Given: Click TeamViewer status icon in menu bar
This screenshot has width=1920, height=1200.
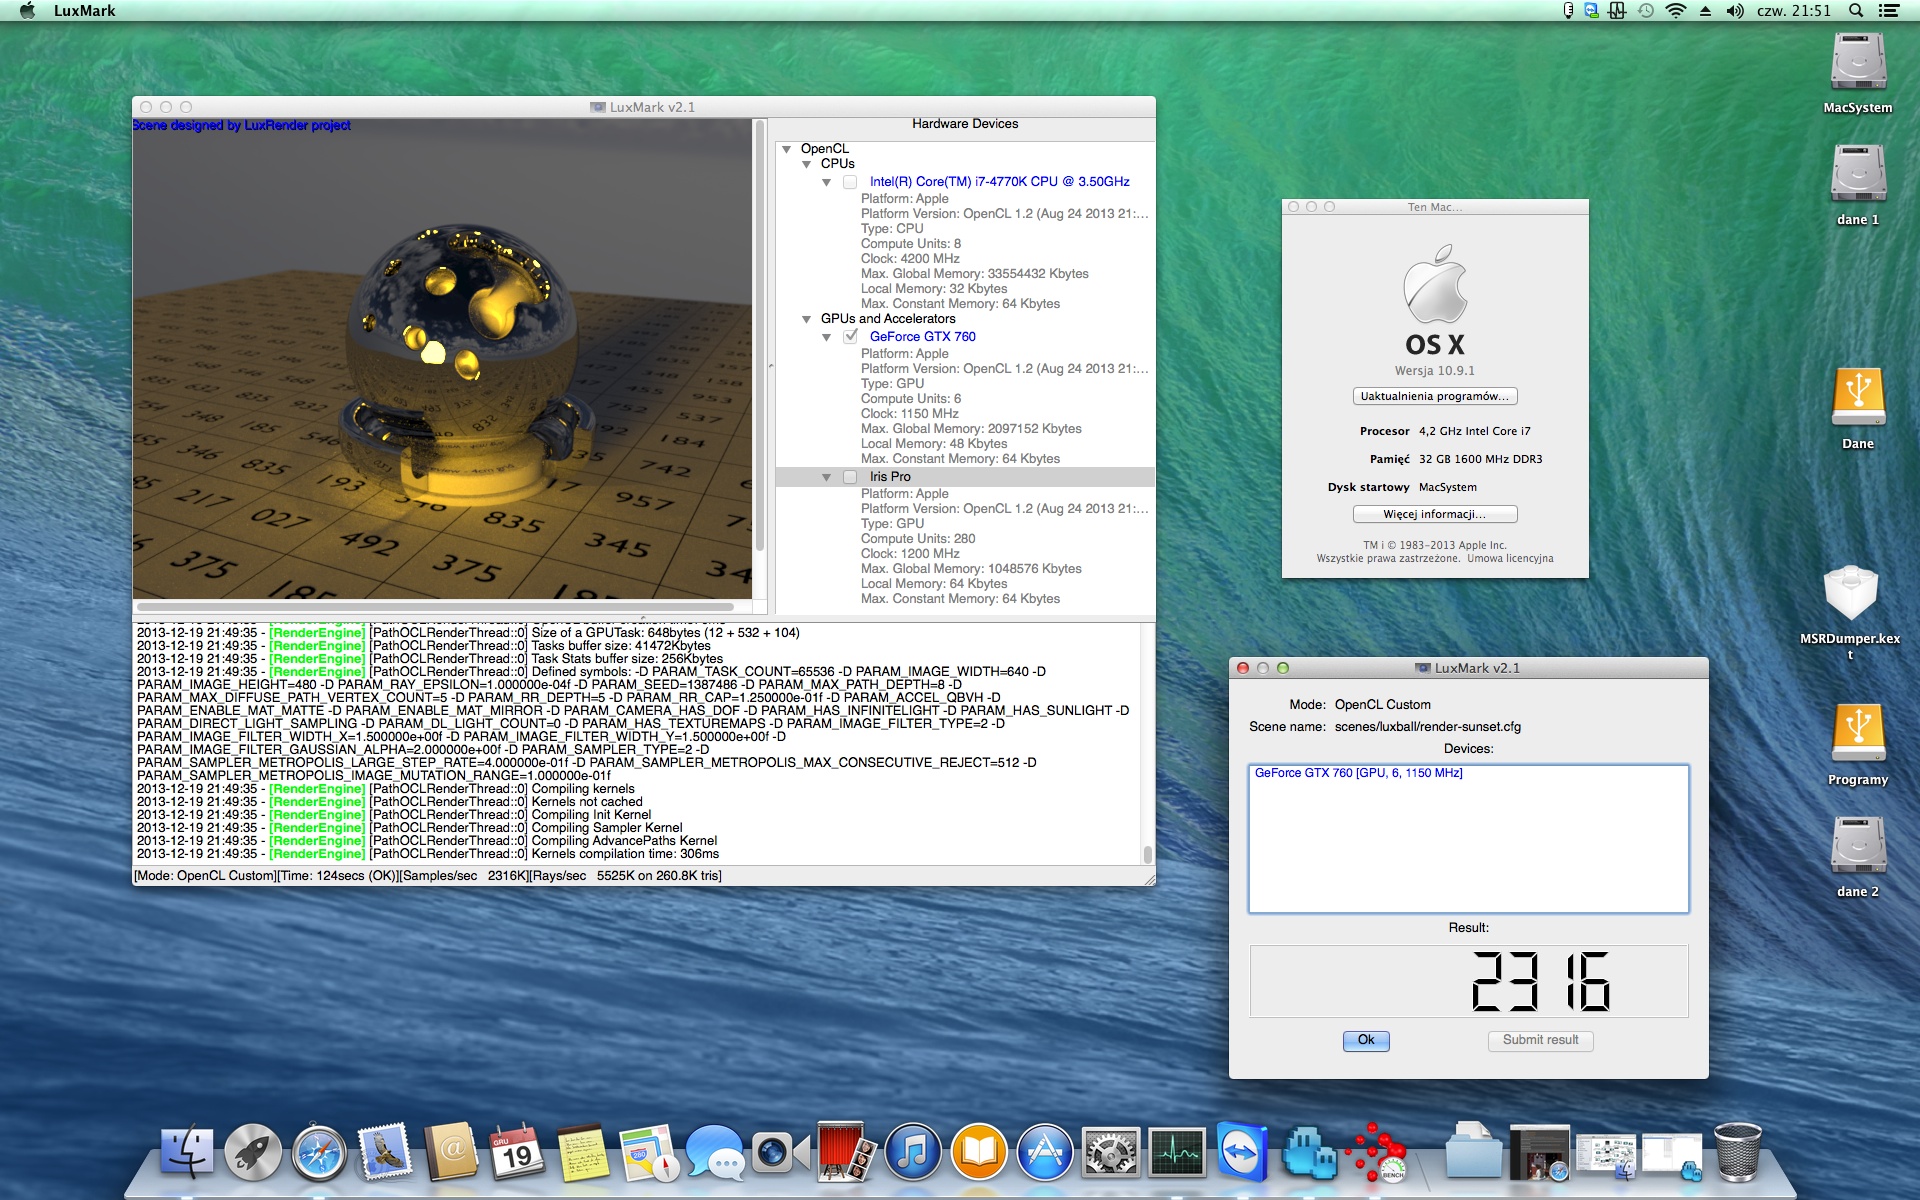Looking at the screenshot, I should 1591,11.
